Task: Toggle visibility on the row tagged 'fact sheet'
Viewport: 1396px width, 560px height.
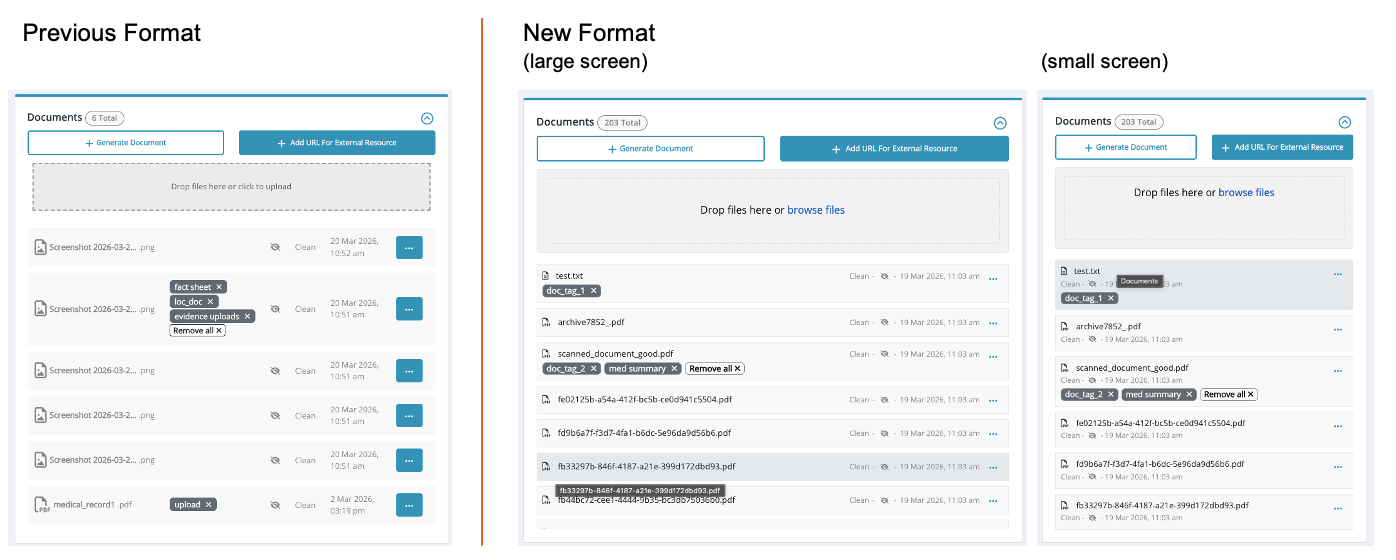Action: (275, 309)
